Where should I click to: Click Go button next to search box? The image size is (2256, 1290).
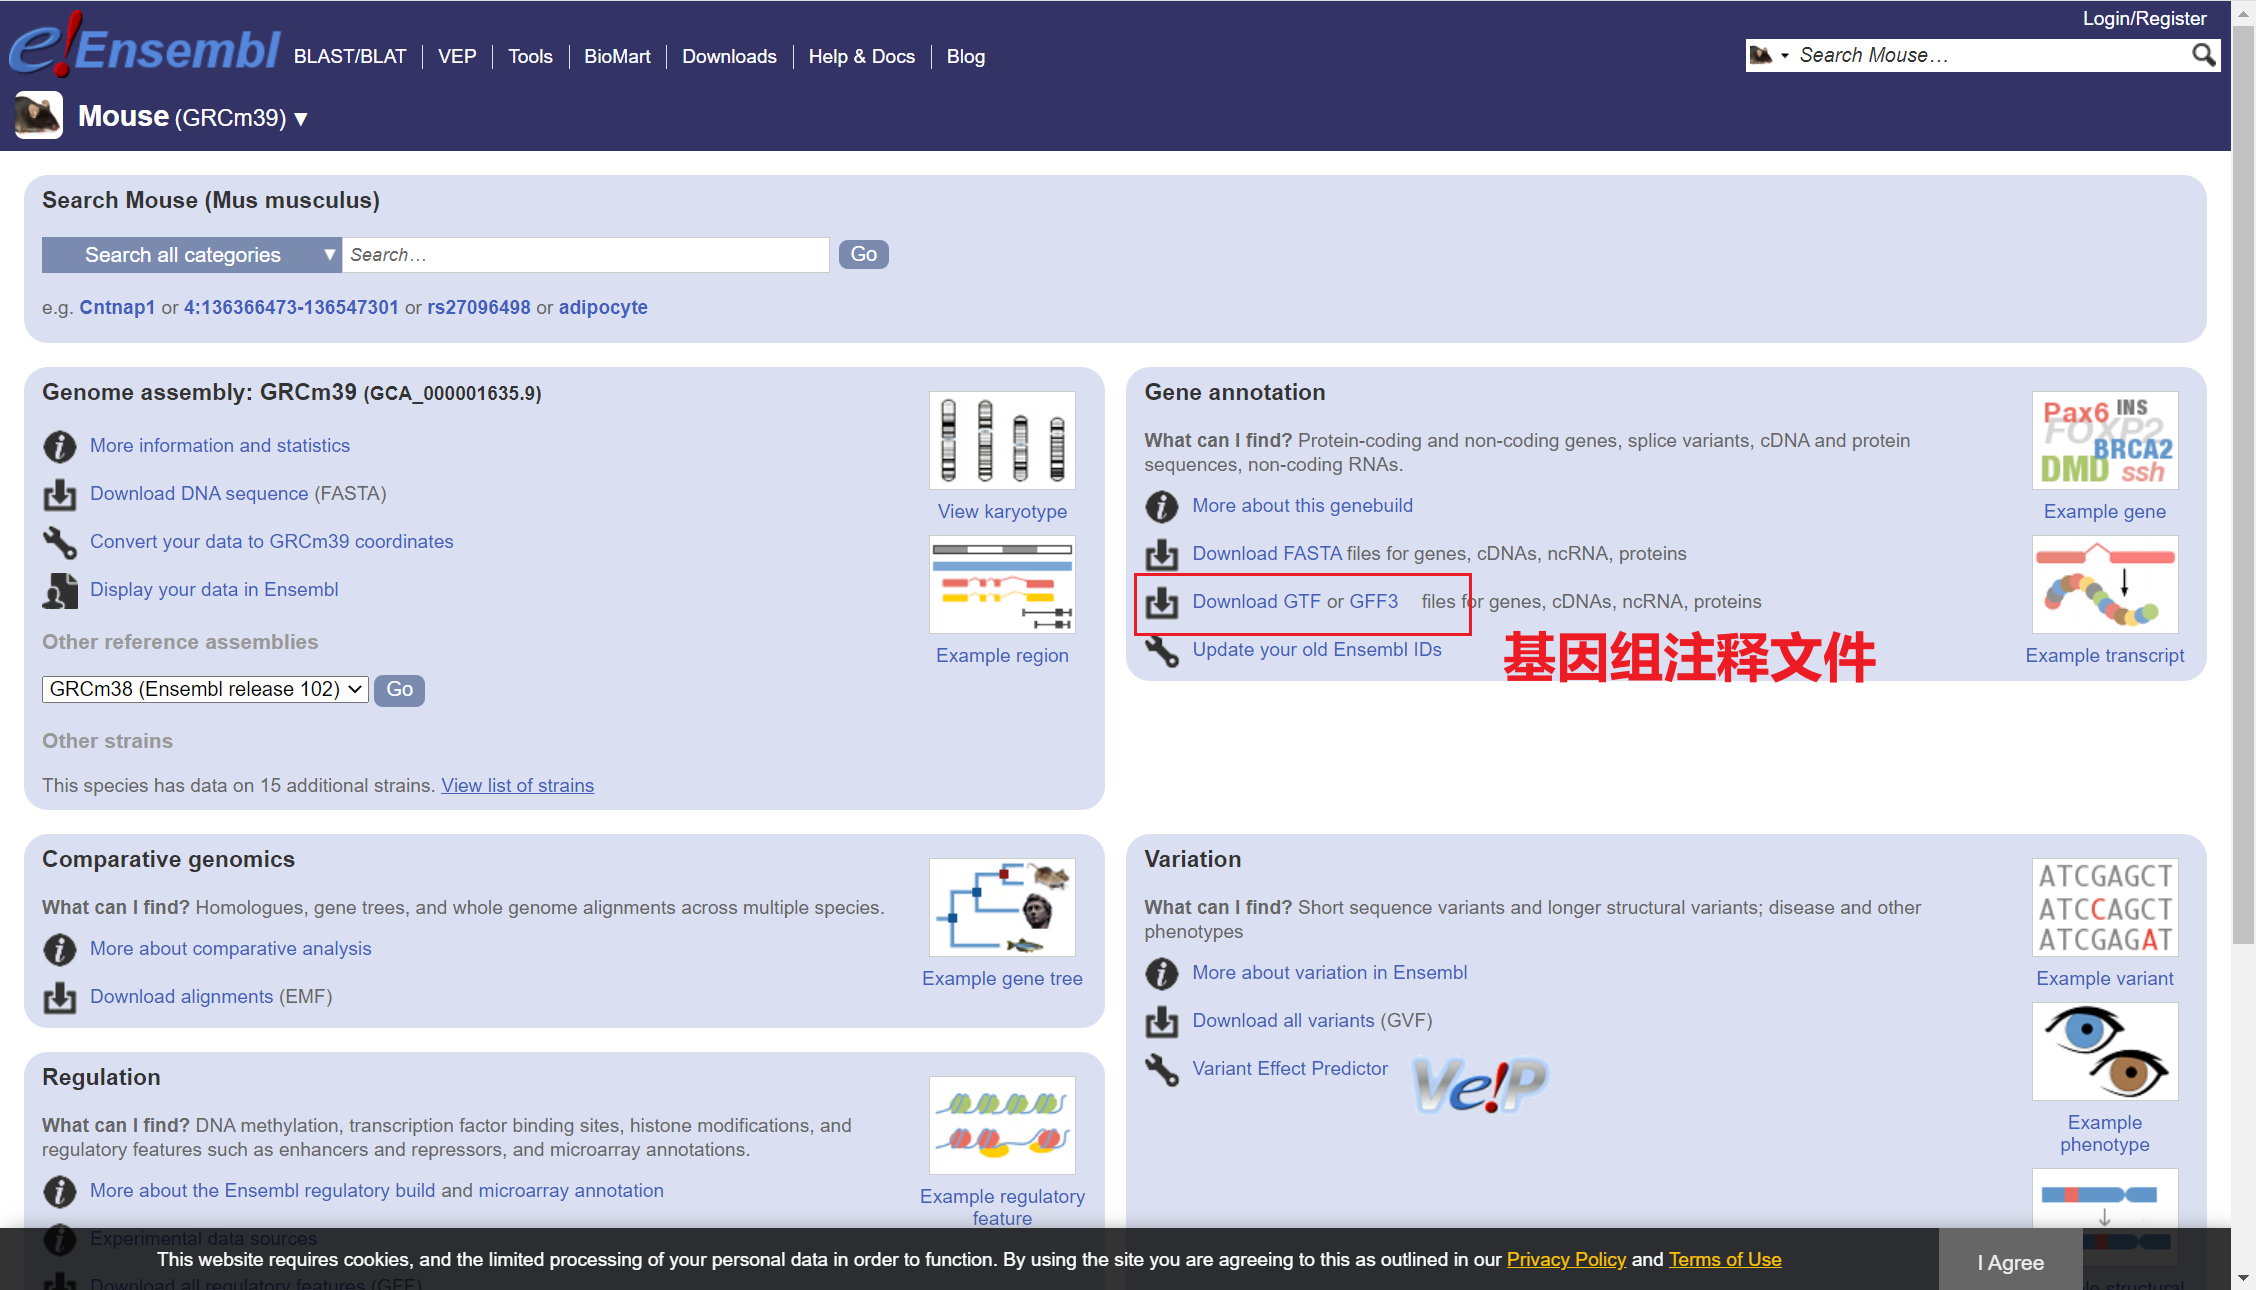point(863,254)
